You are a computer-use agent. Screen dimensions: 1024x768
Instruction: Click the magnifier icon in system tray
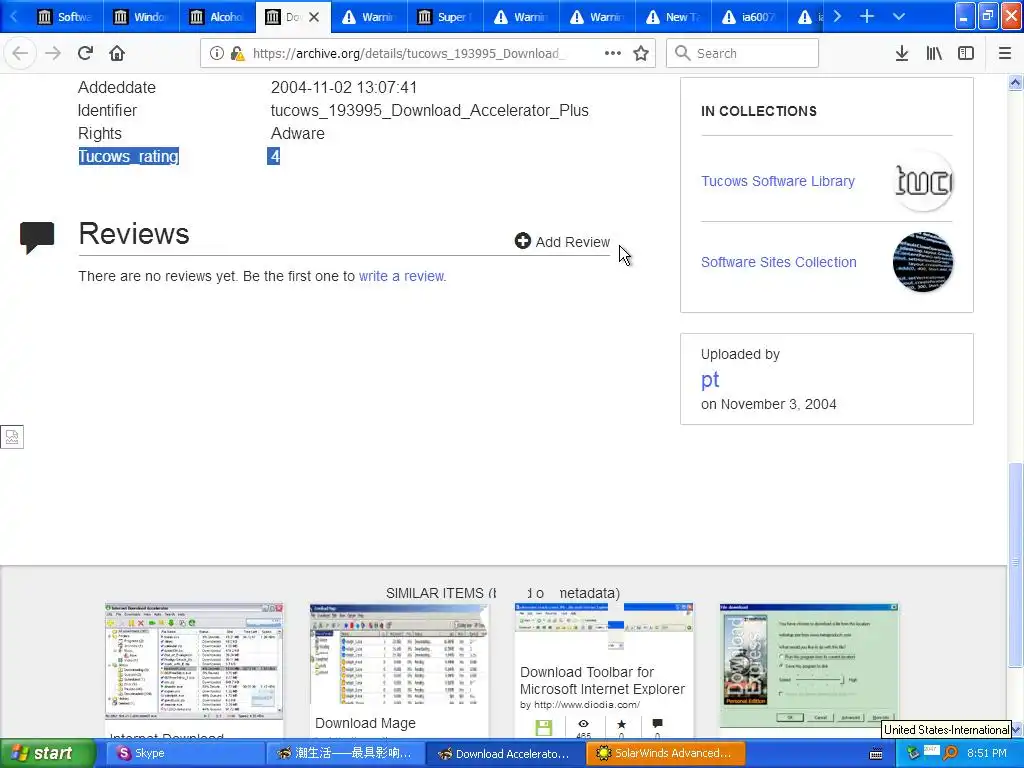tap(950, 753)
